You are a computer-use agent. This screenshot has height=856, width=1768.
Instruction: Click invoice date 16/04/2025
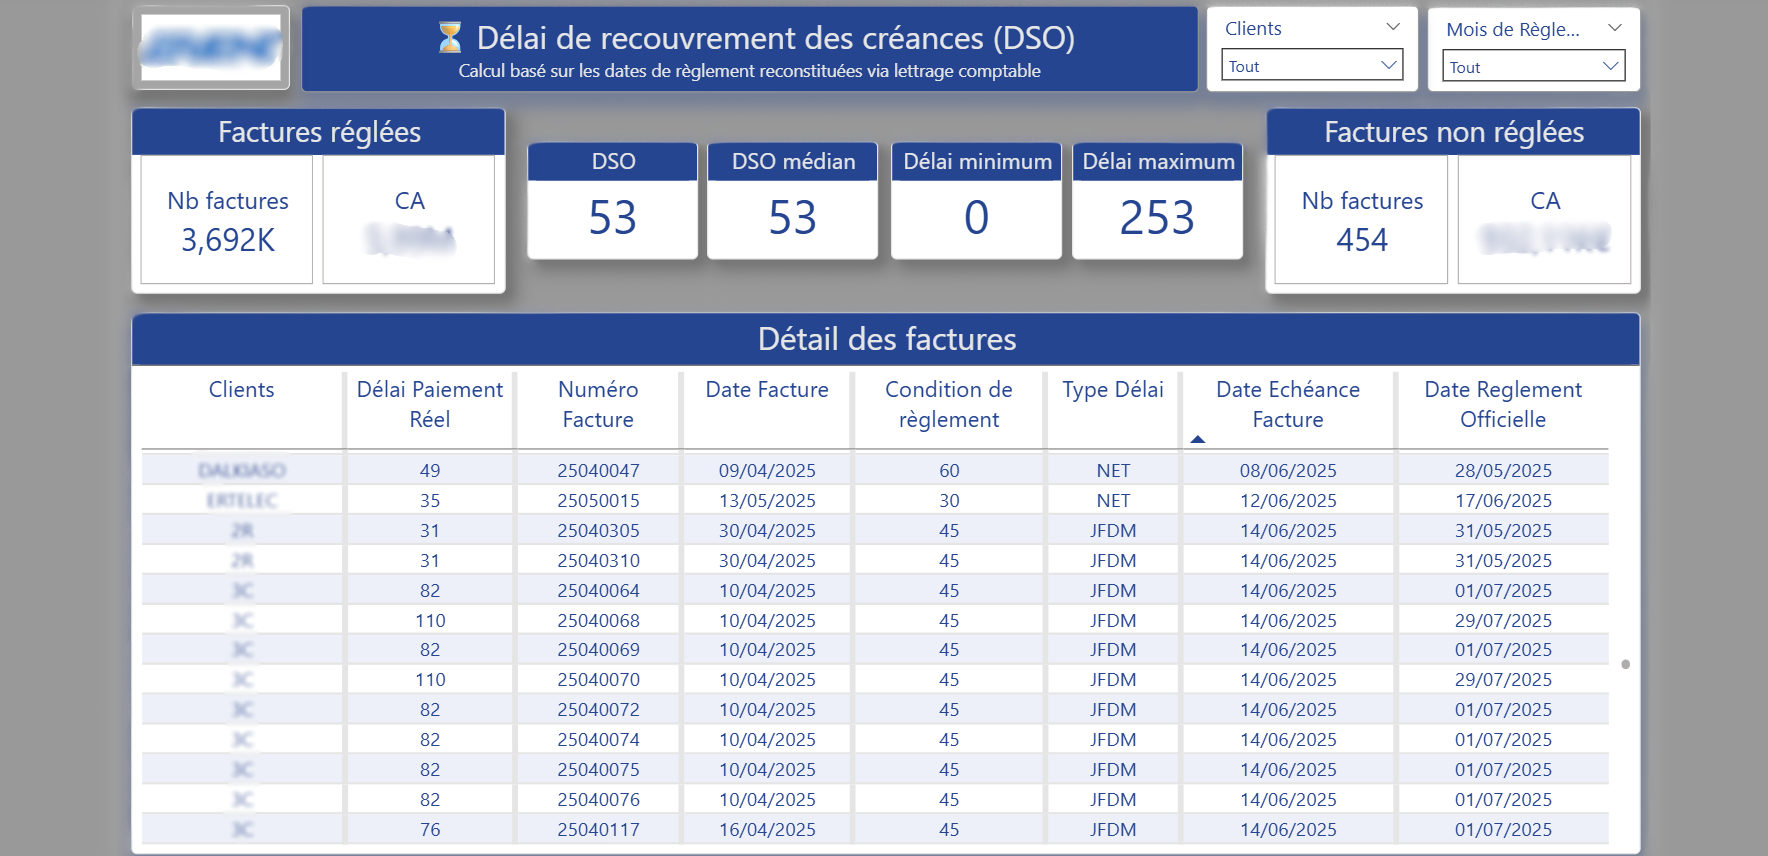coord(767,830)
